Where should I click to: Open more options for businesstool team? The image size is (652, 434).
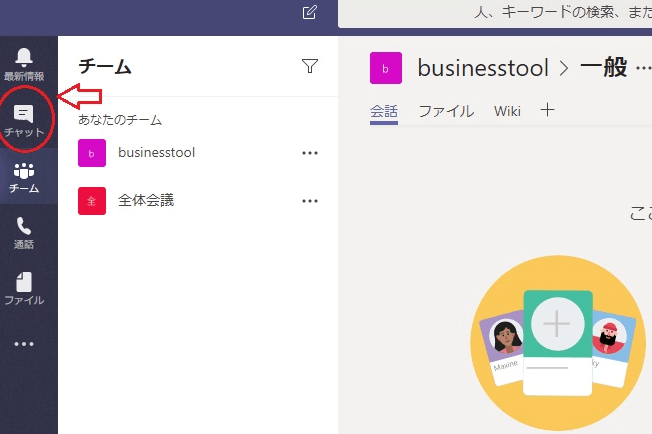click(310, 153)
